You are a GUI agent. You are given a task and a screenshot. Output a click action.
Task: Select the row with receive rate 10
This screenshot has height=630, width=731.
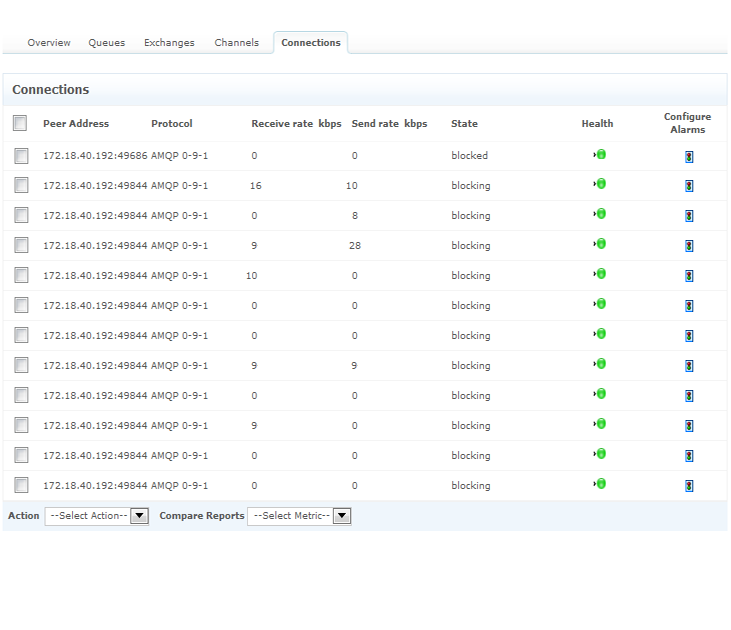[21, 276]
